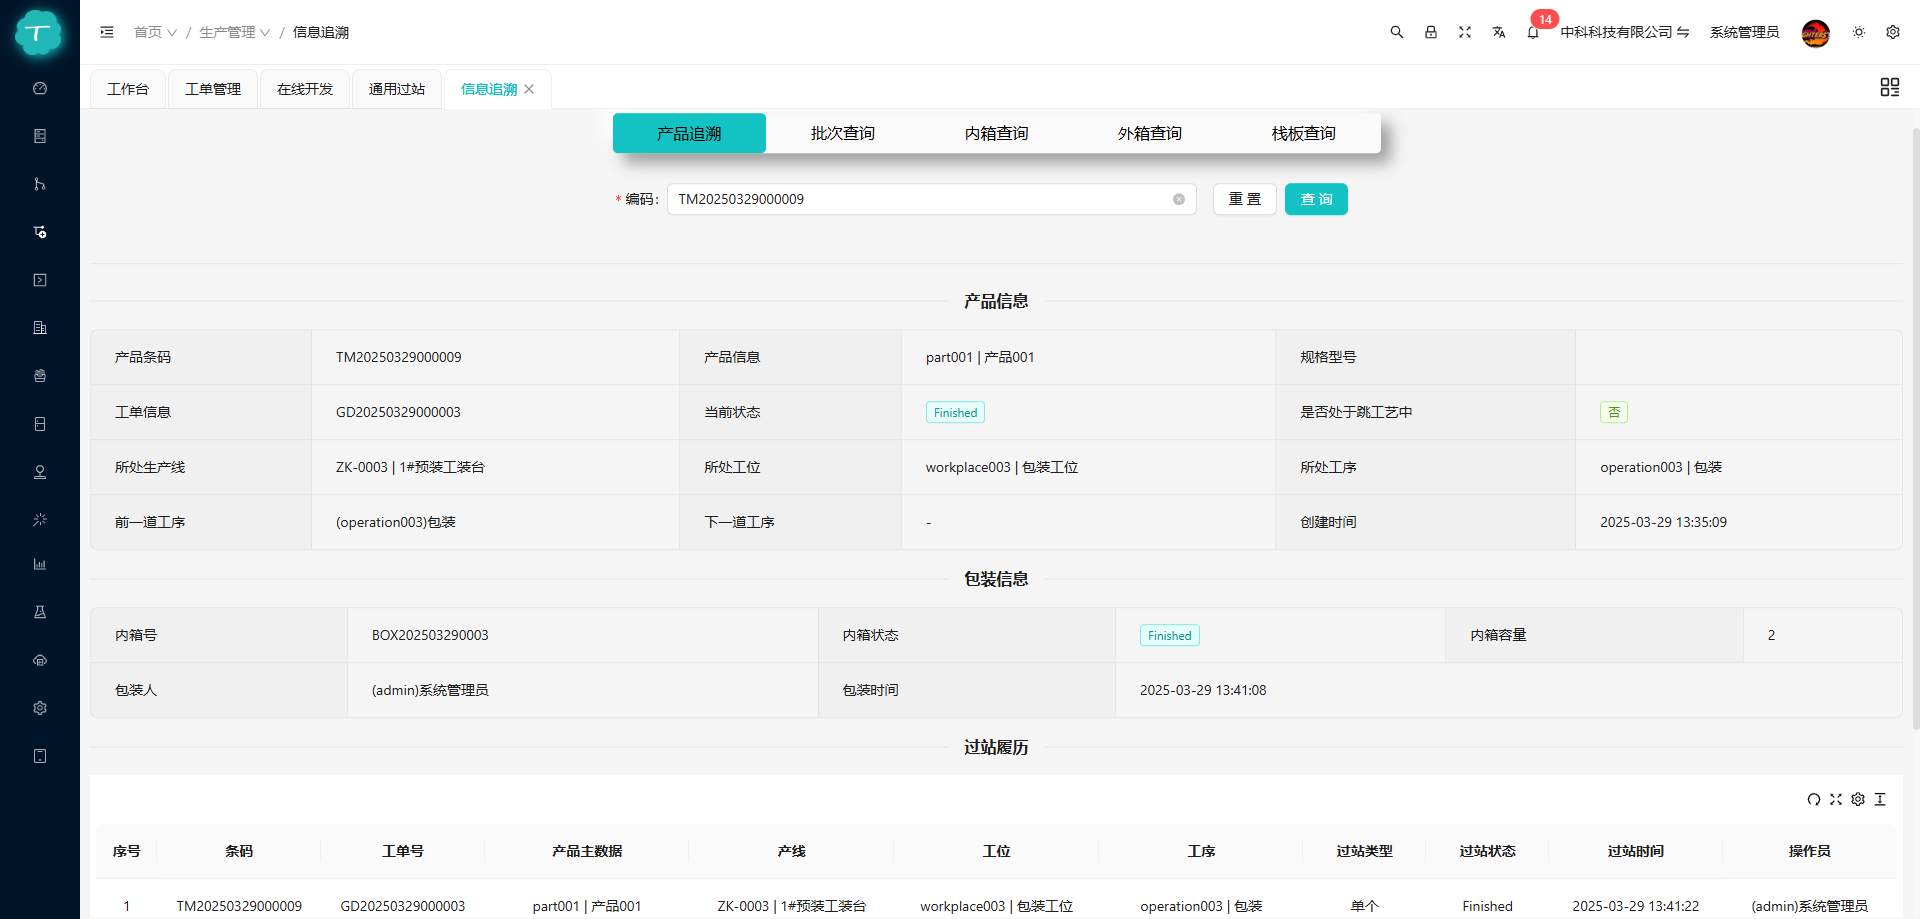
Task: Toggle dark mode with the sun icon
Action: tap(1859, 32)
